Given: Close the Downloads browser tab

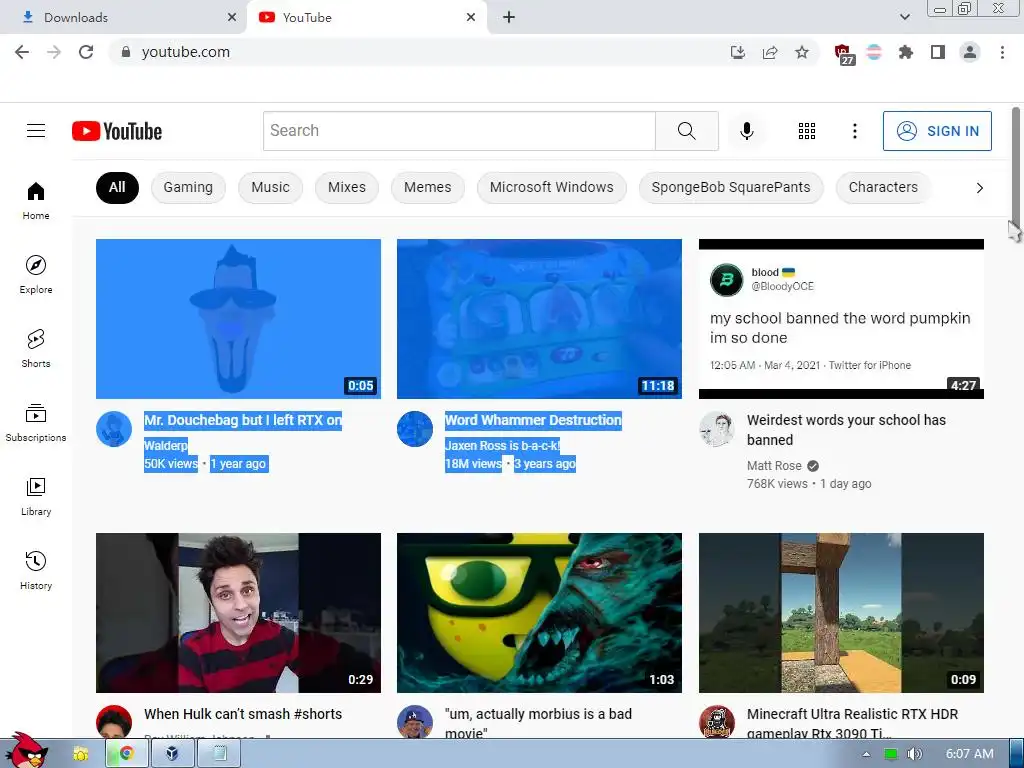Looking at the screenshot, I should click(231, 18).
